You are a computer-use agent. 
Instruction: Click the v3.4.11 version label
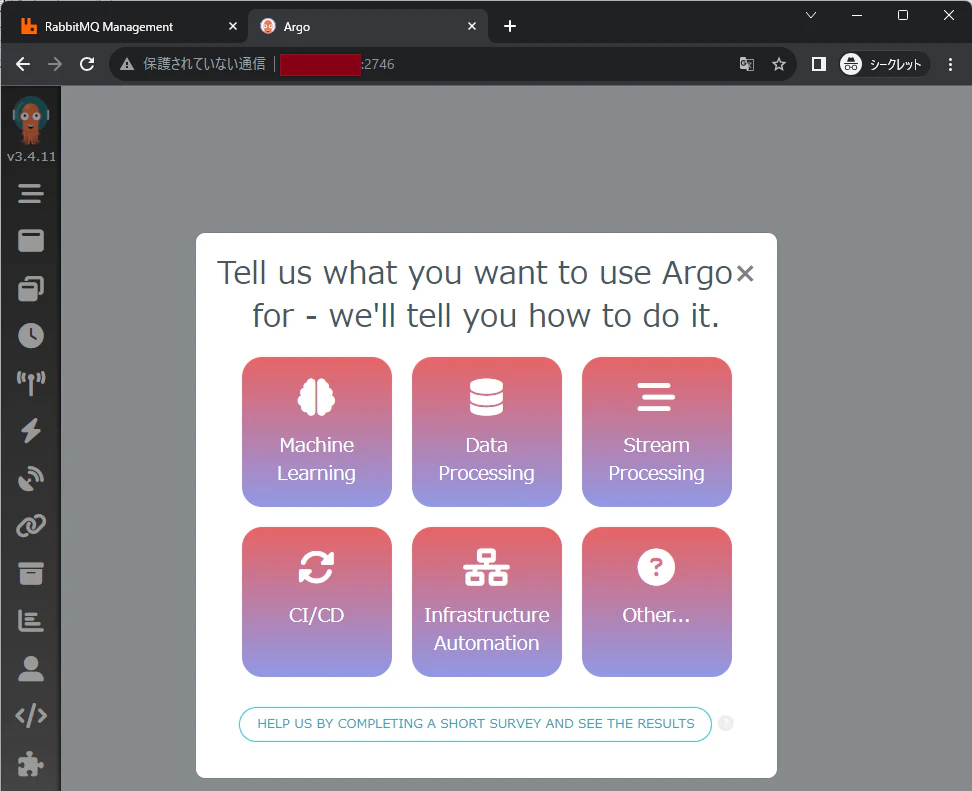point(31,156)
